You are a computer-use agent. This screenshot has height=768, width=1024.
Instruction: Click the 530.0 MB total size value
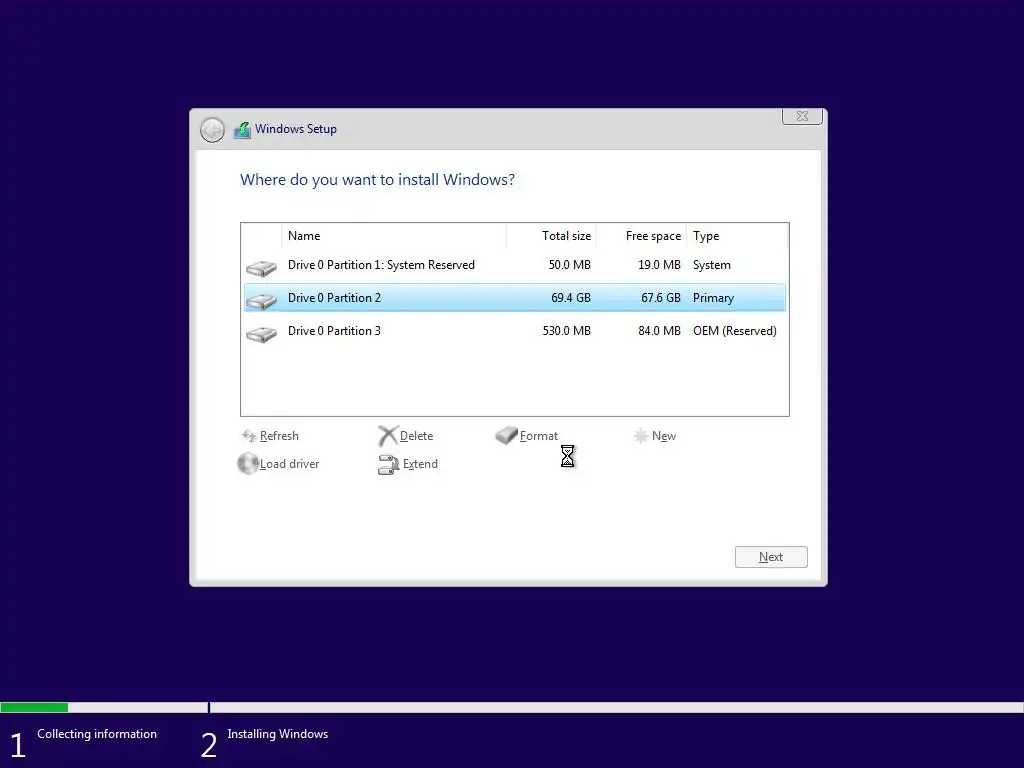pyautogui.click(x=566, y=330)
